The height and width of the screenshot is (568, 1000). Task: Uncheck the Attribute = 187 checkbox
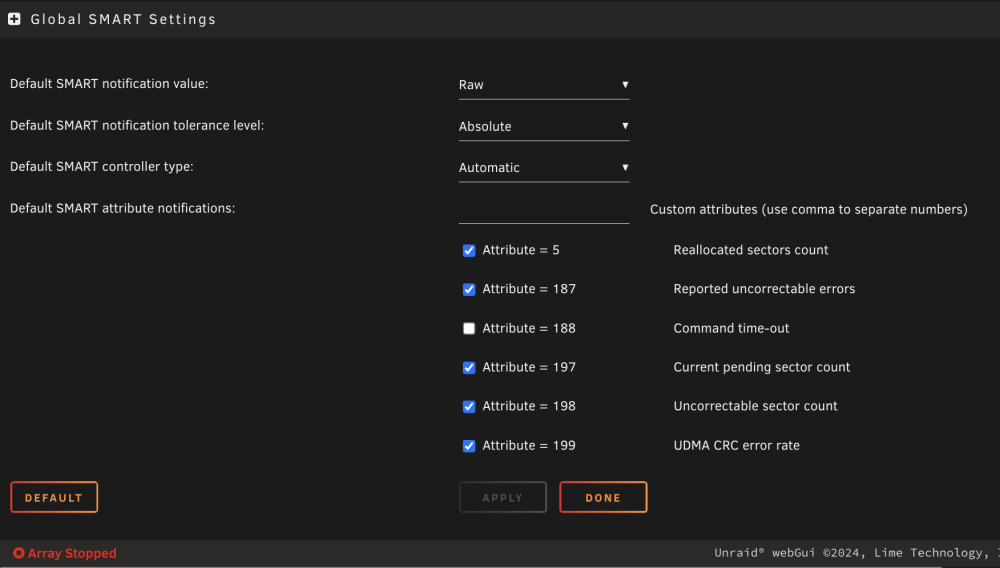(469, 289)
